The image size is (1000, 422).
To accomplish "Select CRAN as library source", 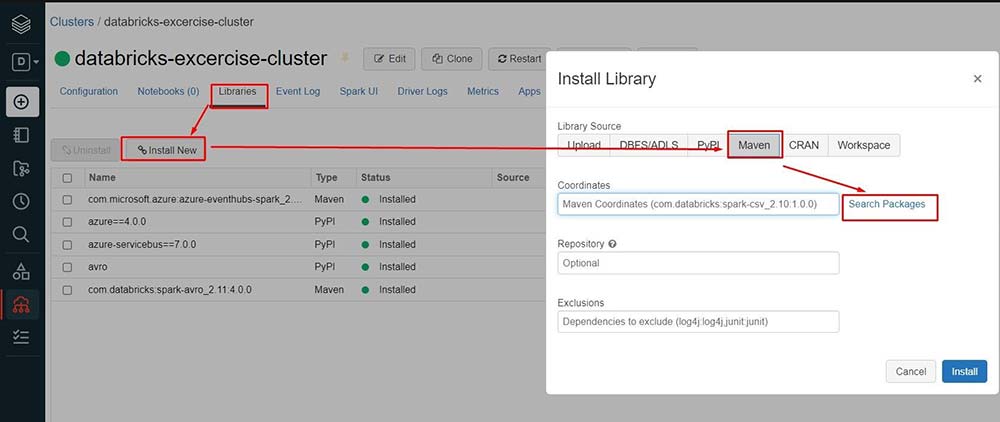I will click(x=804, y=145).
